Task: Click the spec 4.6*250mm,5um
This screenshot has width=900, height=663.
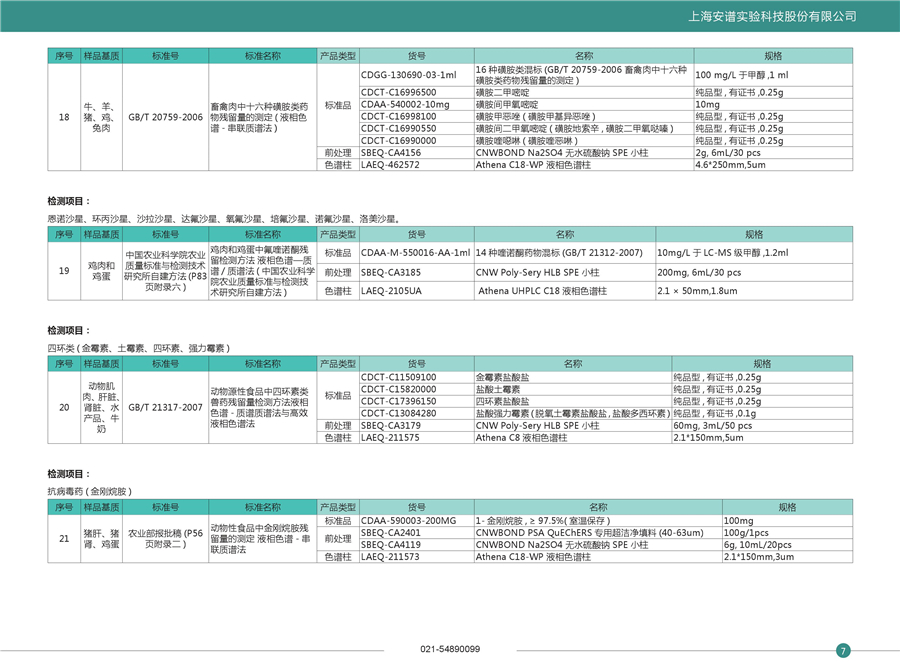Action: tap(731, 165)
